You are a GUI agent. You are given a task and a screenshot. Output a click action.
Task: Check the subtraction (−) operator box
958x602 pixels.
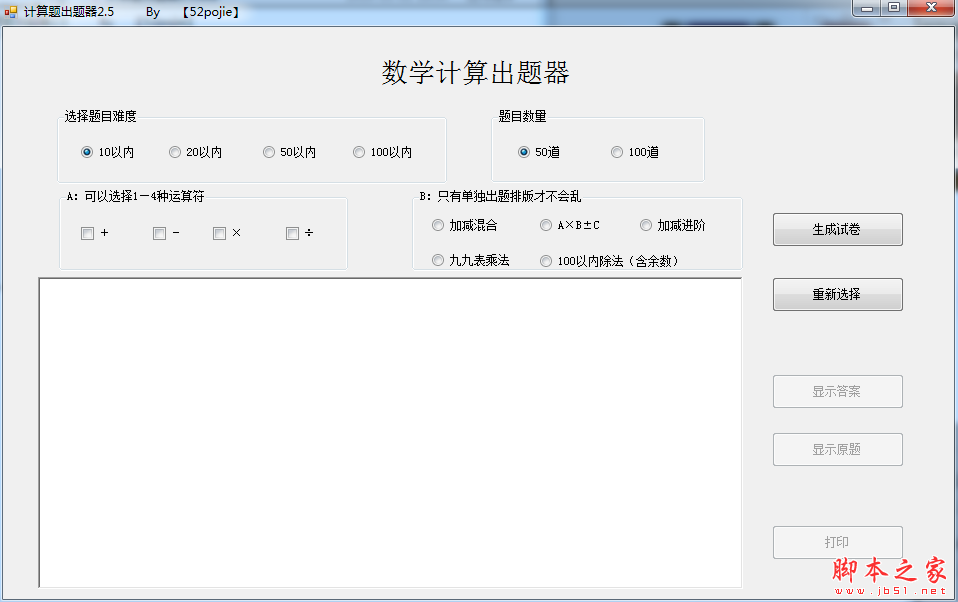[160, 234]
